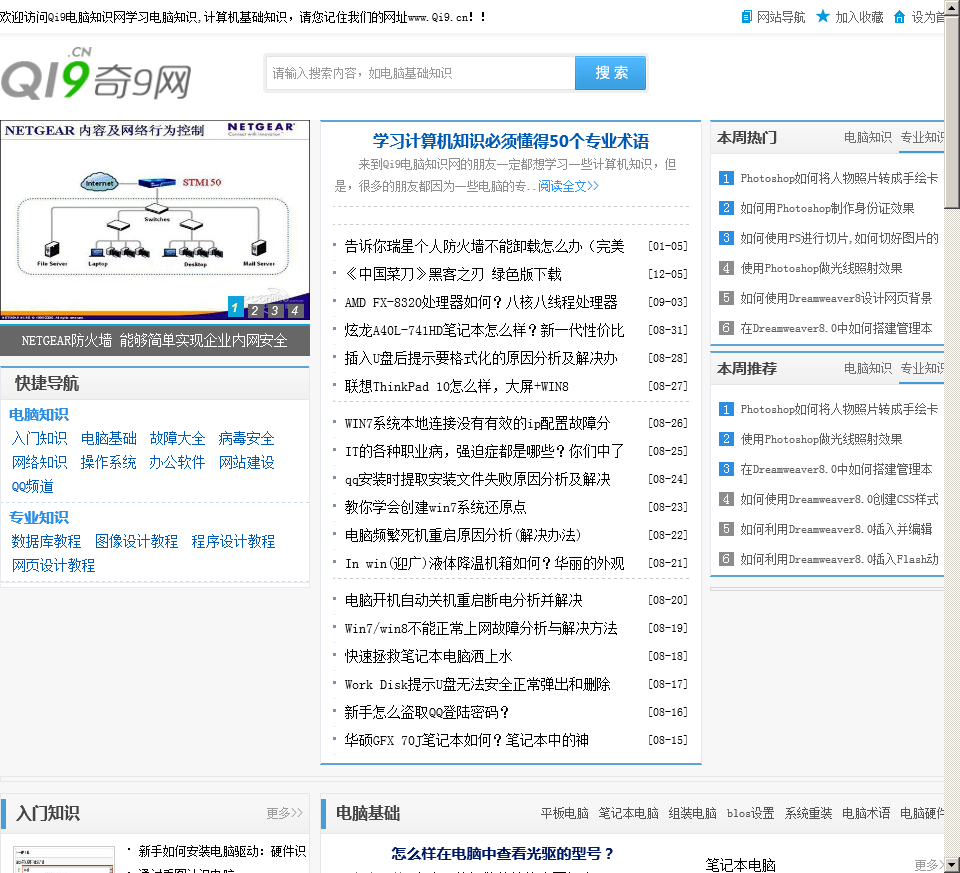Screen dimensions: 960x873
Task: Open 新手怎么盗取QQ登陆密码 article
Action: 426,713
